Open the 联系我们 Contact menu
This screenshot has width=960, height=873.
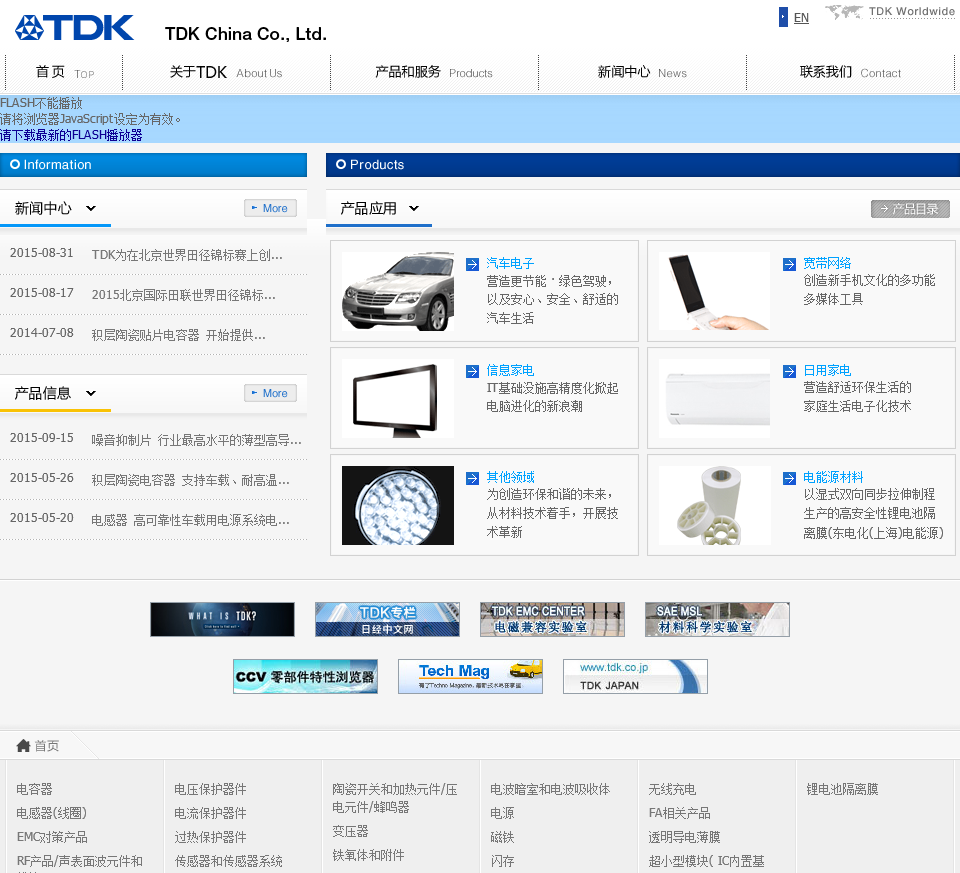click(x=850, y=72)
